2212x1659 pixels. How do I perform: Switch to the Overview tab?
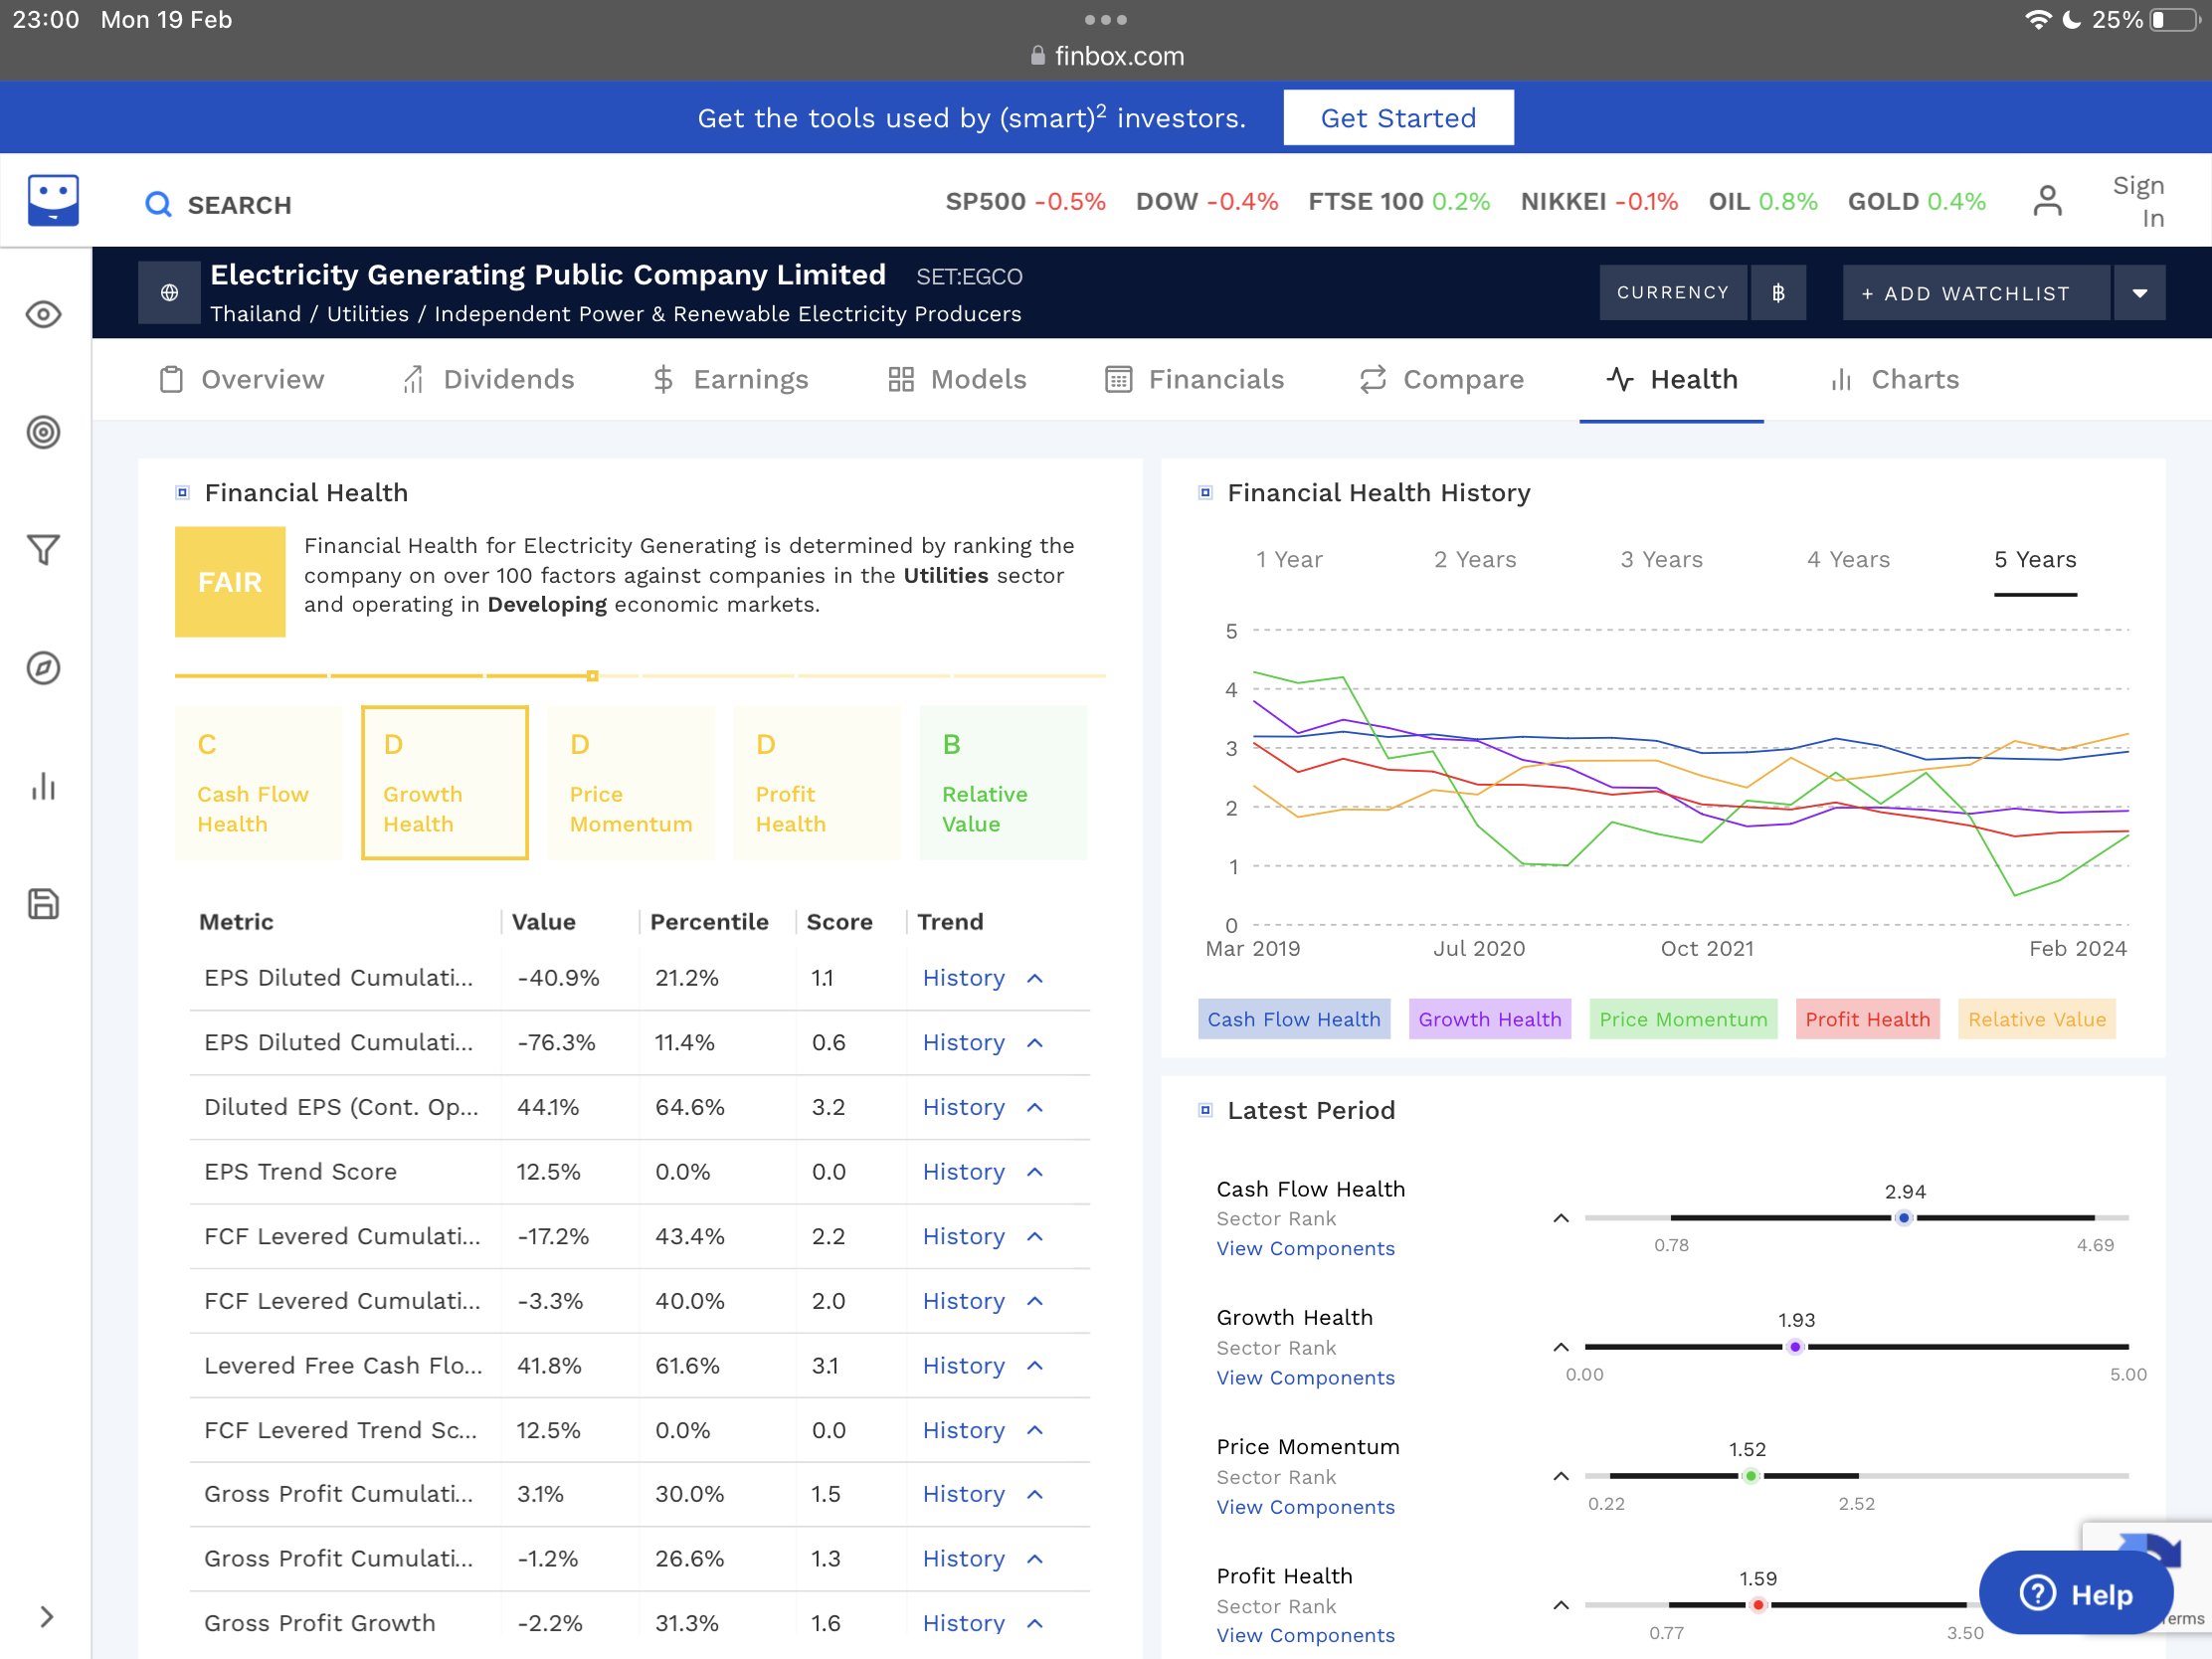point(242,379)
